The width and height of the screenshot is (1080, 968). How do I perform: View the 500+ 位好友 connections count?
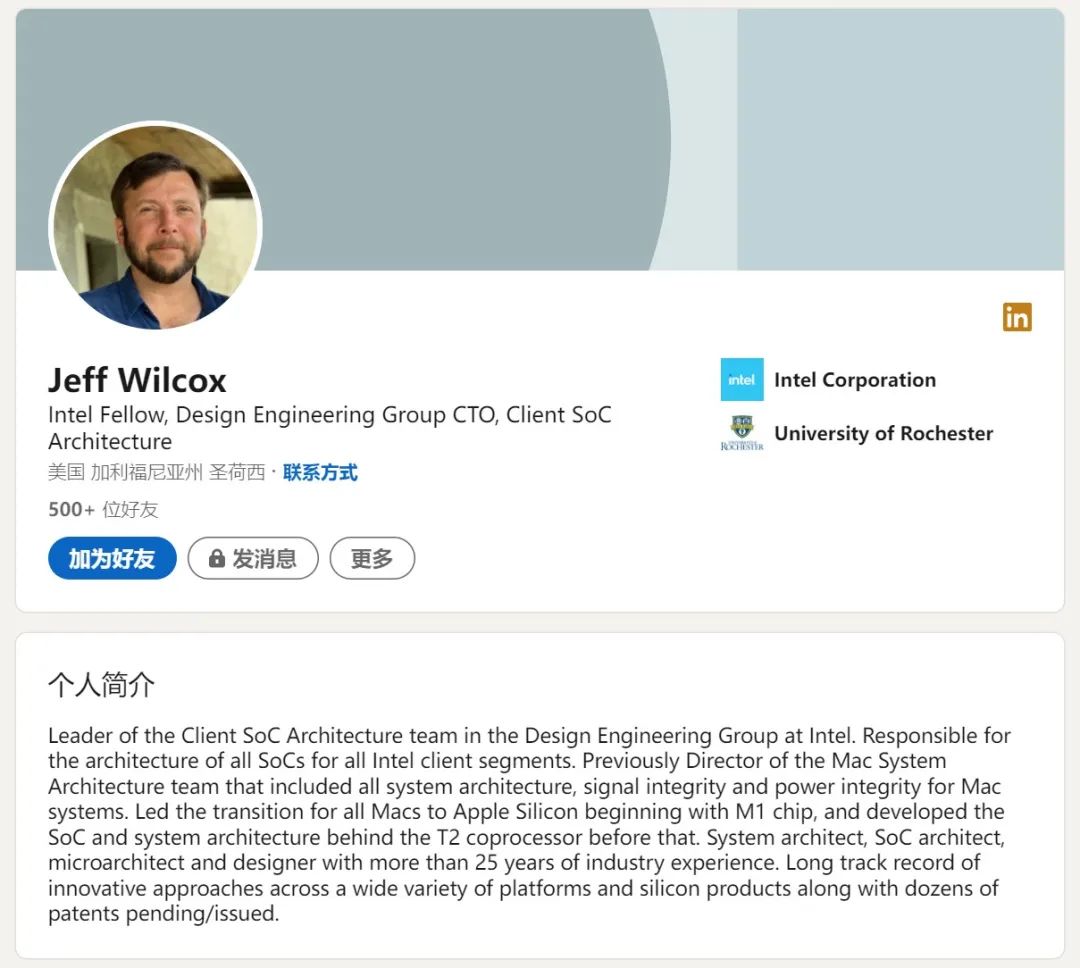(103, 509)
